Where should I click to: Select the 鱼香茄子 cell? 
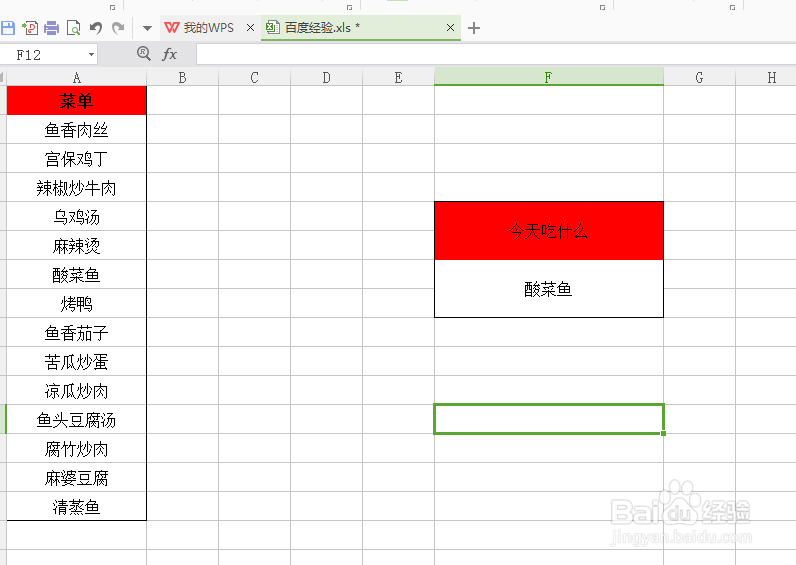coord(77,333)
